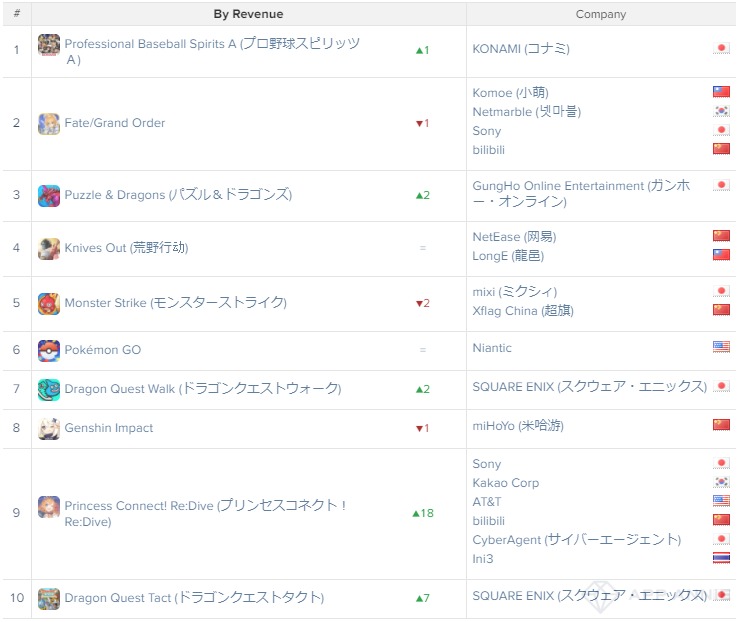
Task: Click the down 1 indicator for Genshin Impact
Action: pos(423,428)
